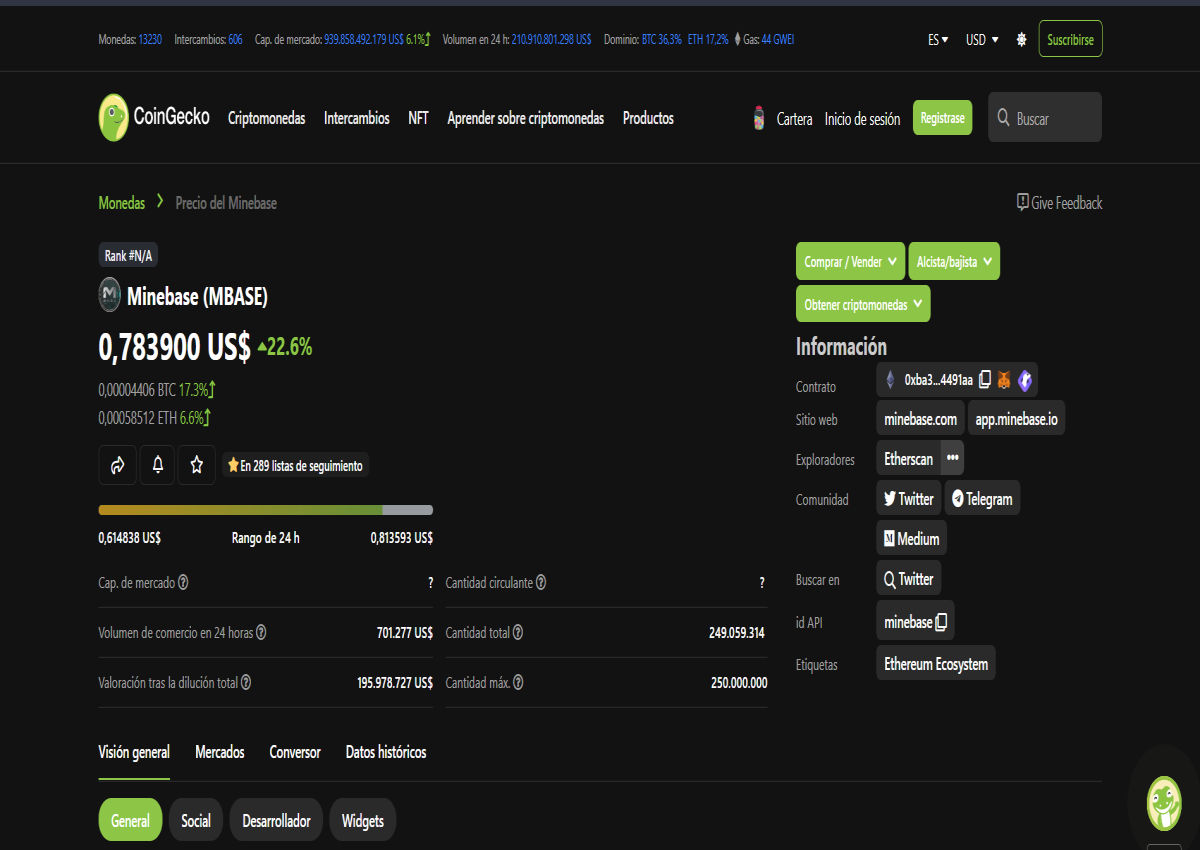Open the Intercambios menu
This screenshot has height=850, width=1200.
pos(357,118)
